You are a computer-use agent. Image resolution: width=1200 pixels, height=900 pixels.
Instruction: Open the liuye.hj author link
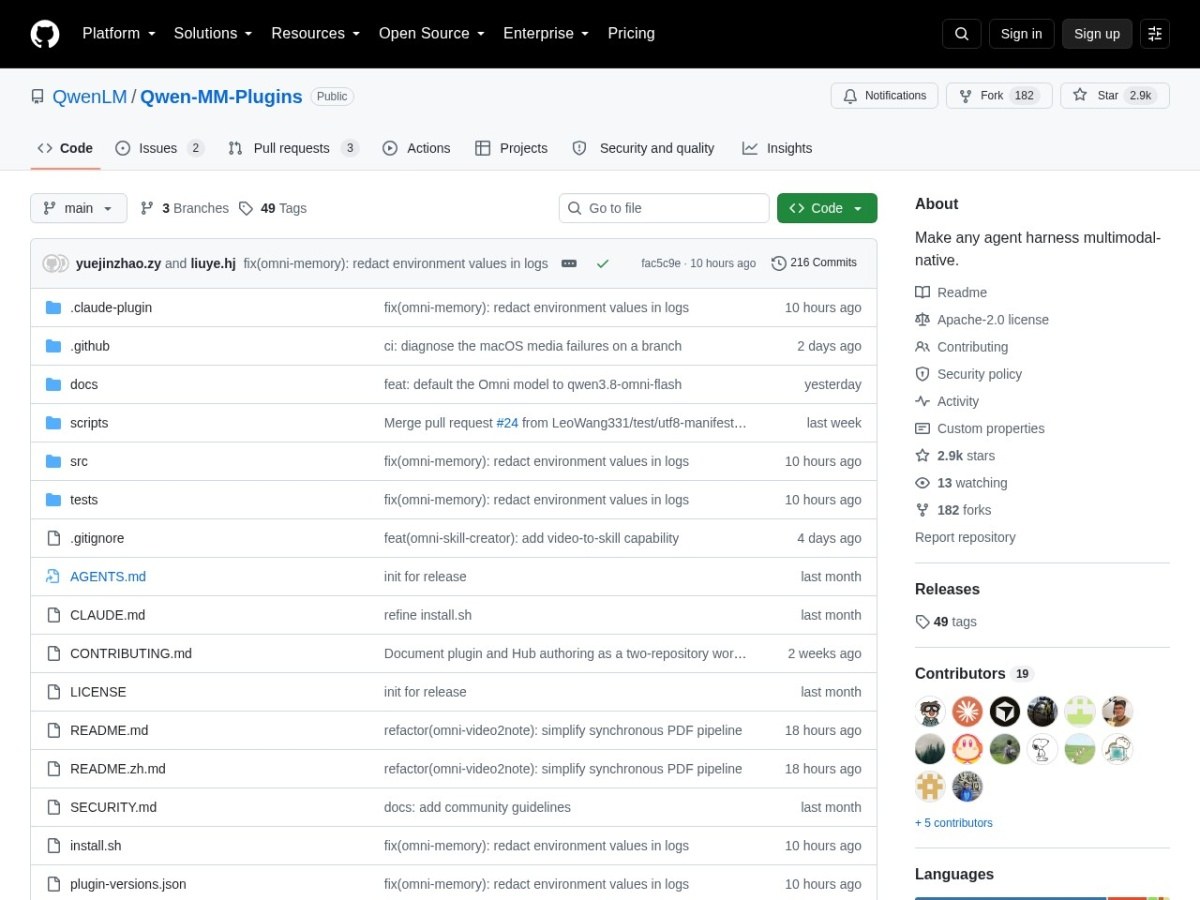click(213, 264)
